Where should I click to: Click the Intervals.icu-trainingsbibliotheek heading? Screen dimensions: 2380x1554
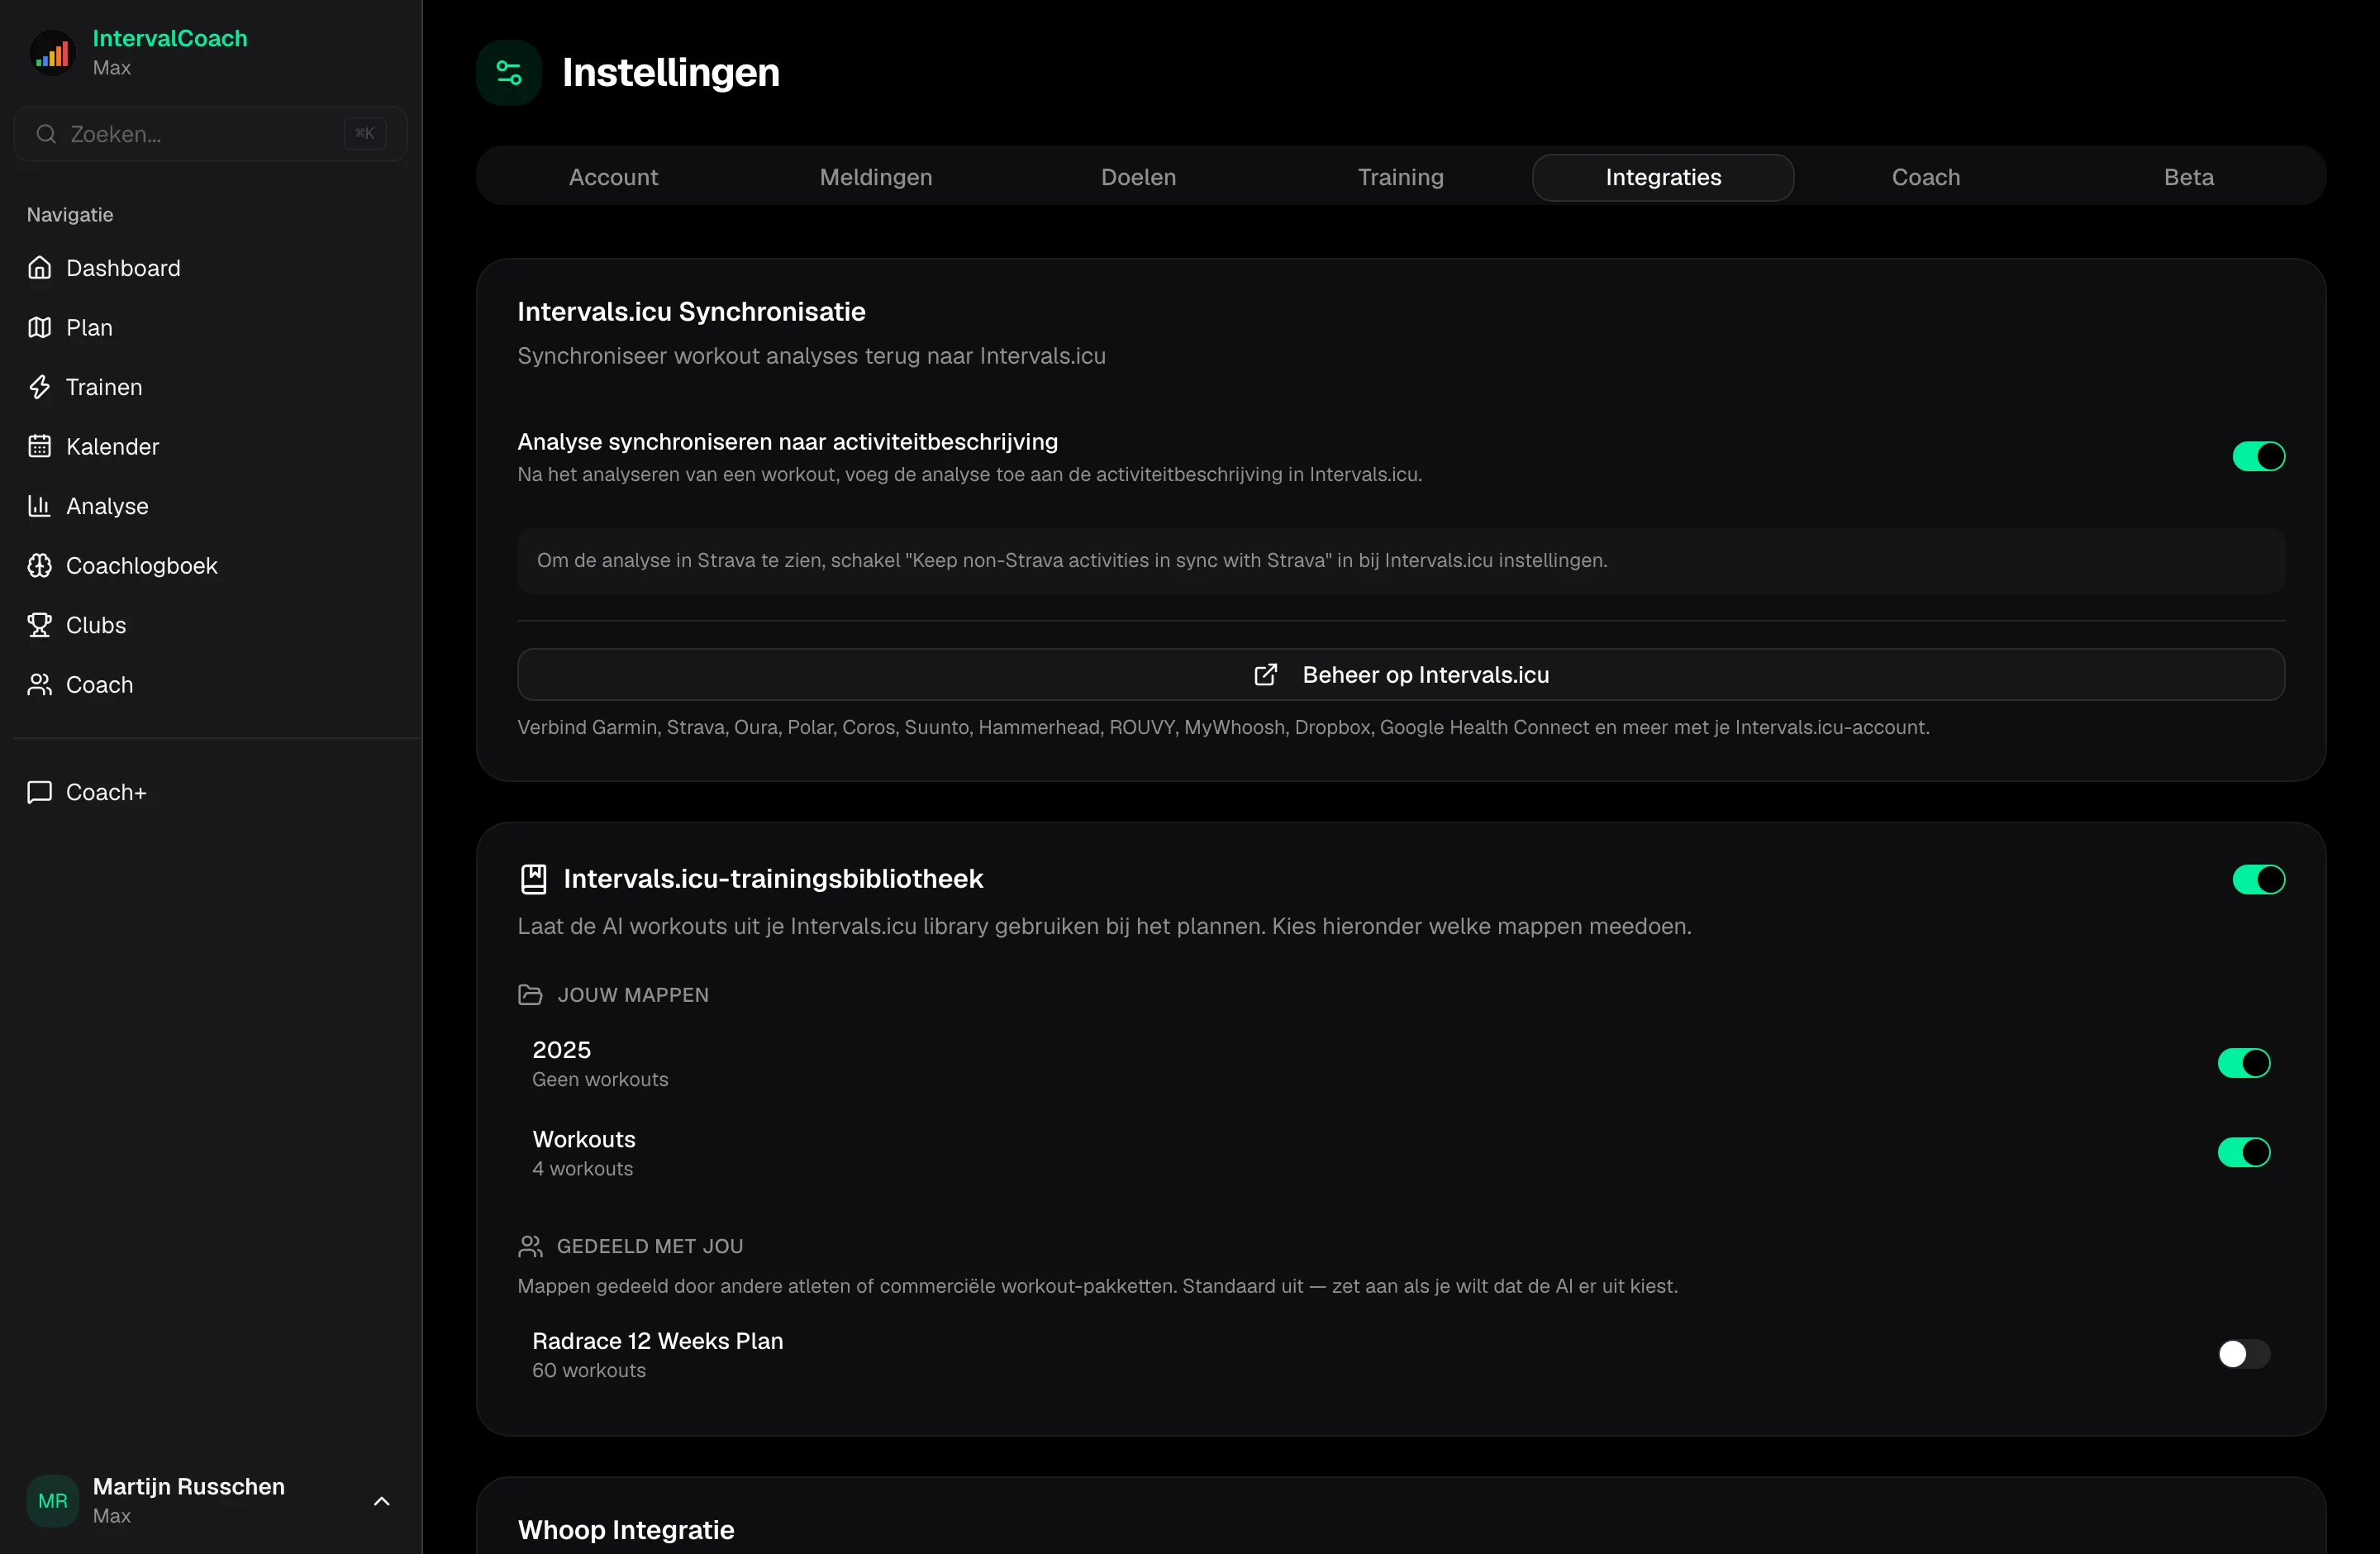[773, 879]
